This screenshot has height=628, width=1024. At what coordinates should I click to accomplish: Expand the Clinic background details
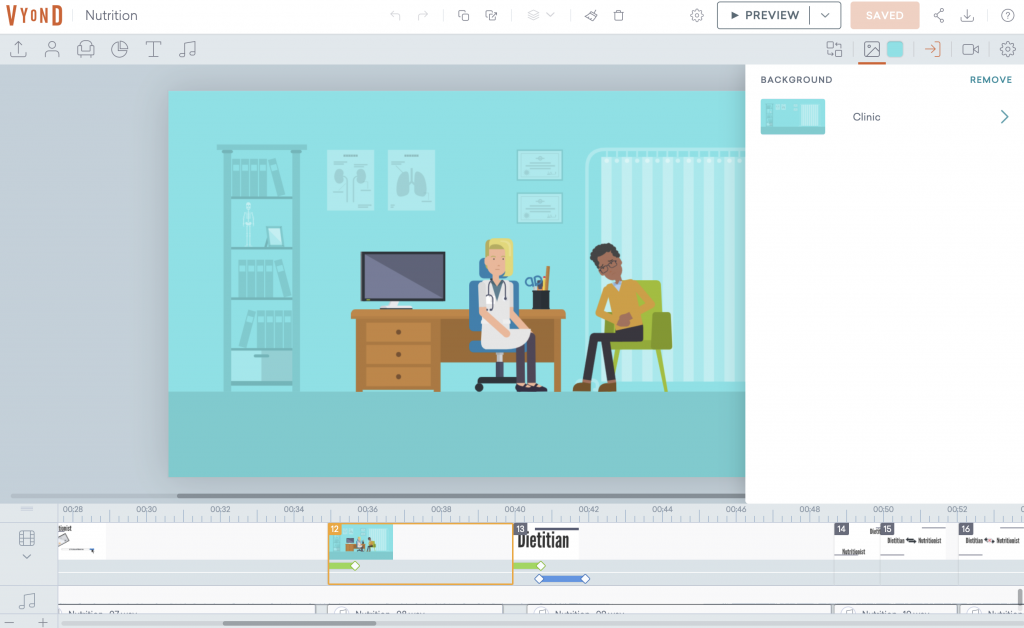(1005, 116)
